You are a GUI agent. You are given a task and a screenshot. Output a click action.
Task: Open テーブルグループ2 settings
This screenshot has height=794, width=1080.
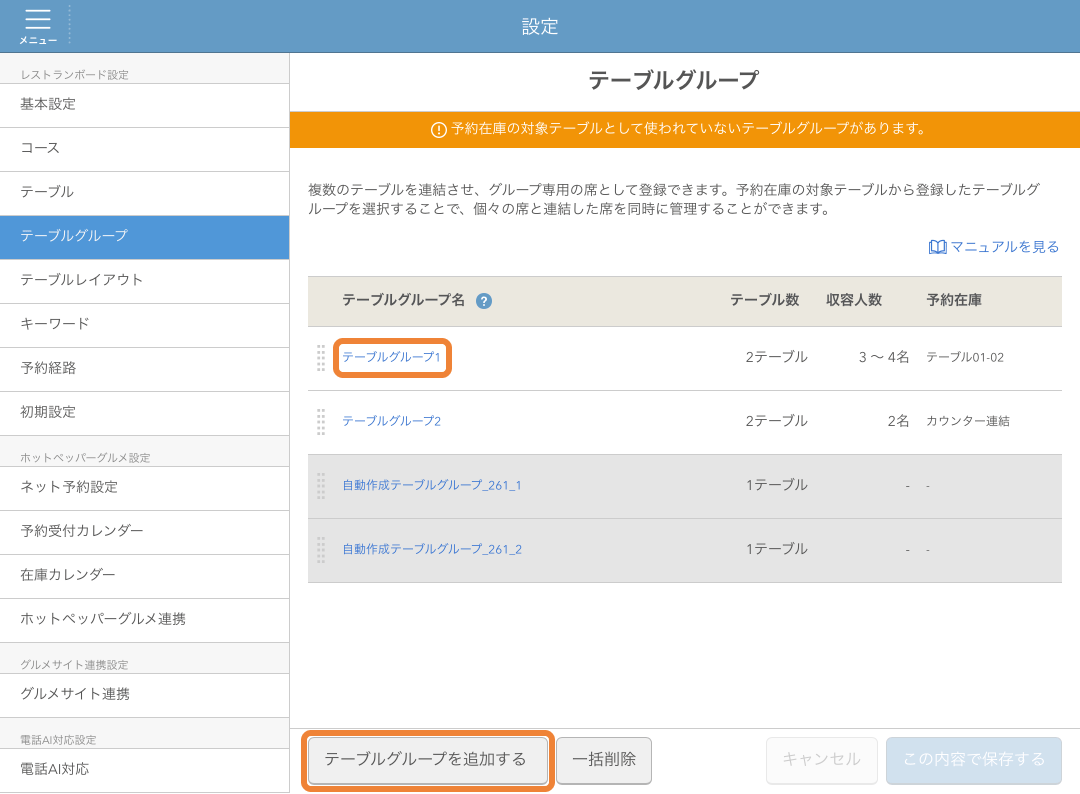[x=392, y=421]
